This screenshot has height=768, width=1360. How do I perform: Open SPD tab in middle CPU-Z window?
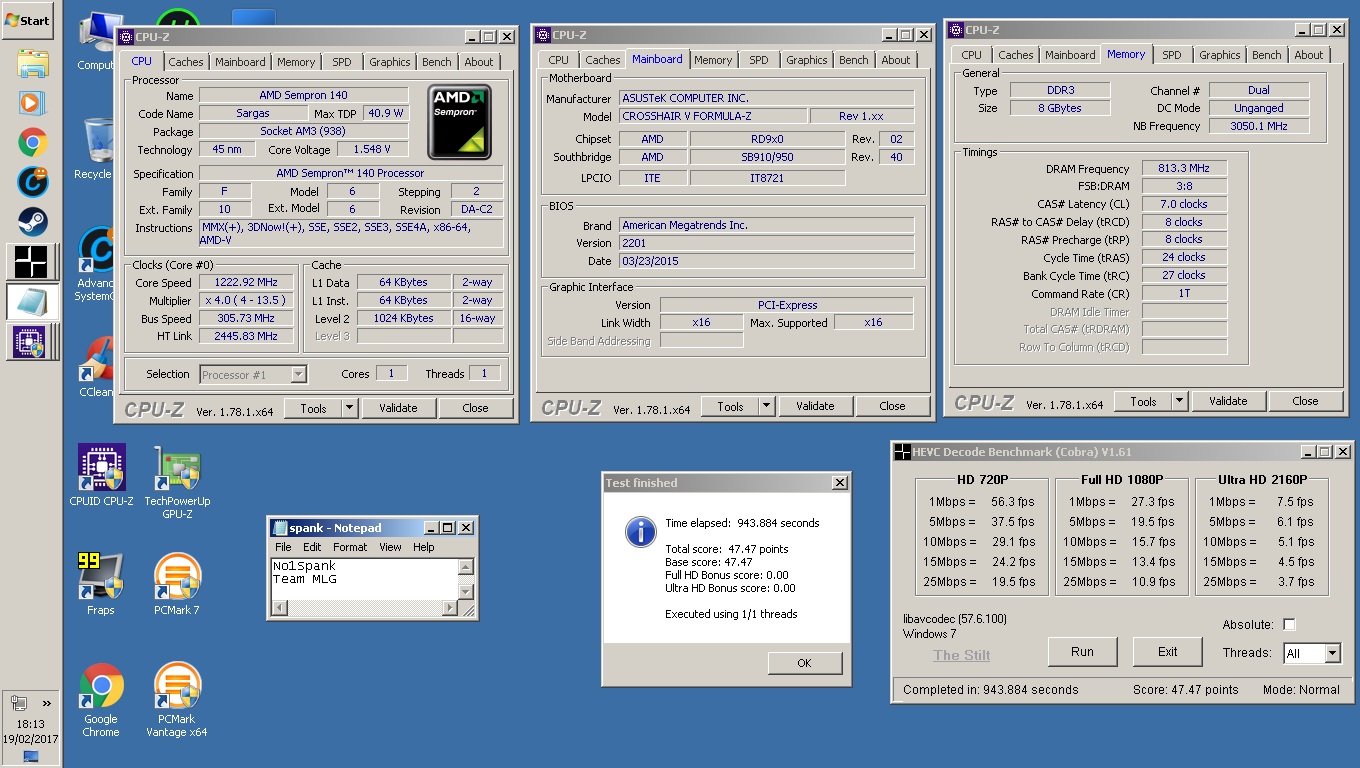(x=759, y=60)
